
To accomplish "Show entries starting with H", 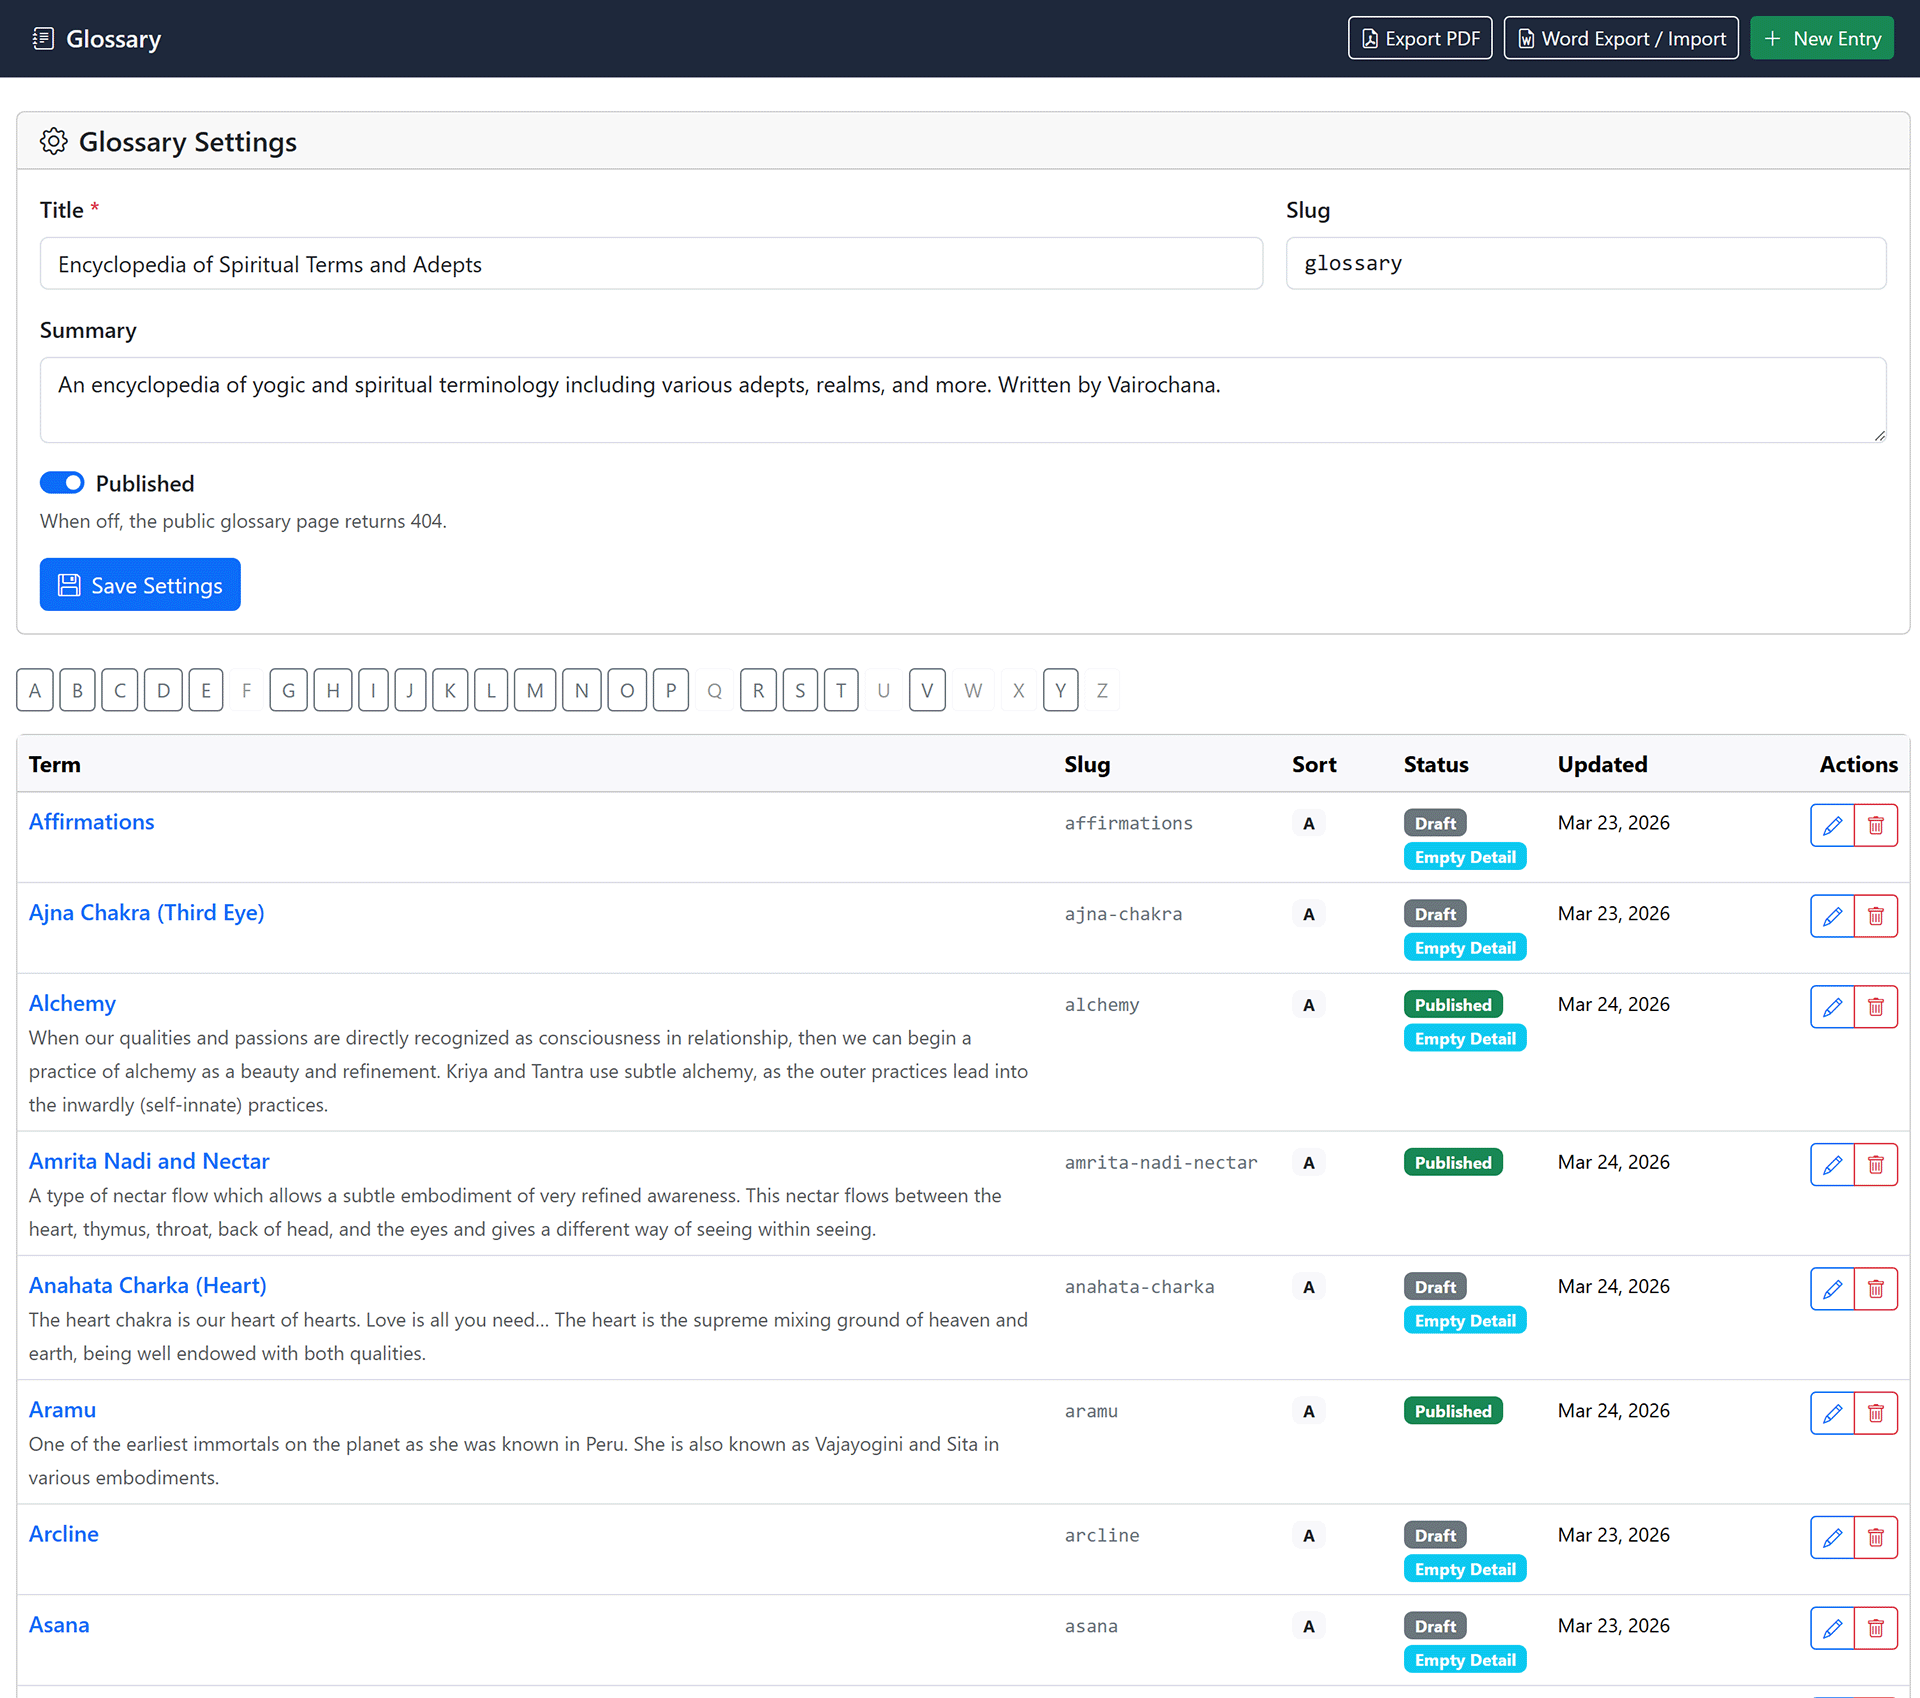I will (333, 691).
